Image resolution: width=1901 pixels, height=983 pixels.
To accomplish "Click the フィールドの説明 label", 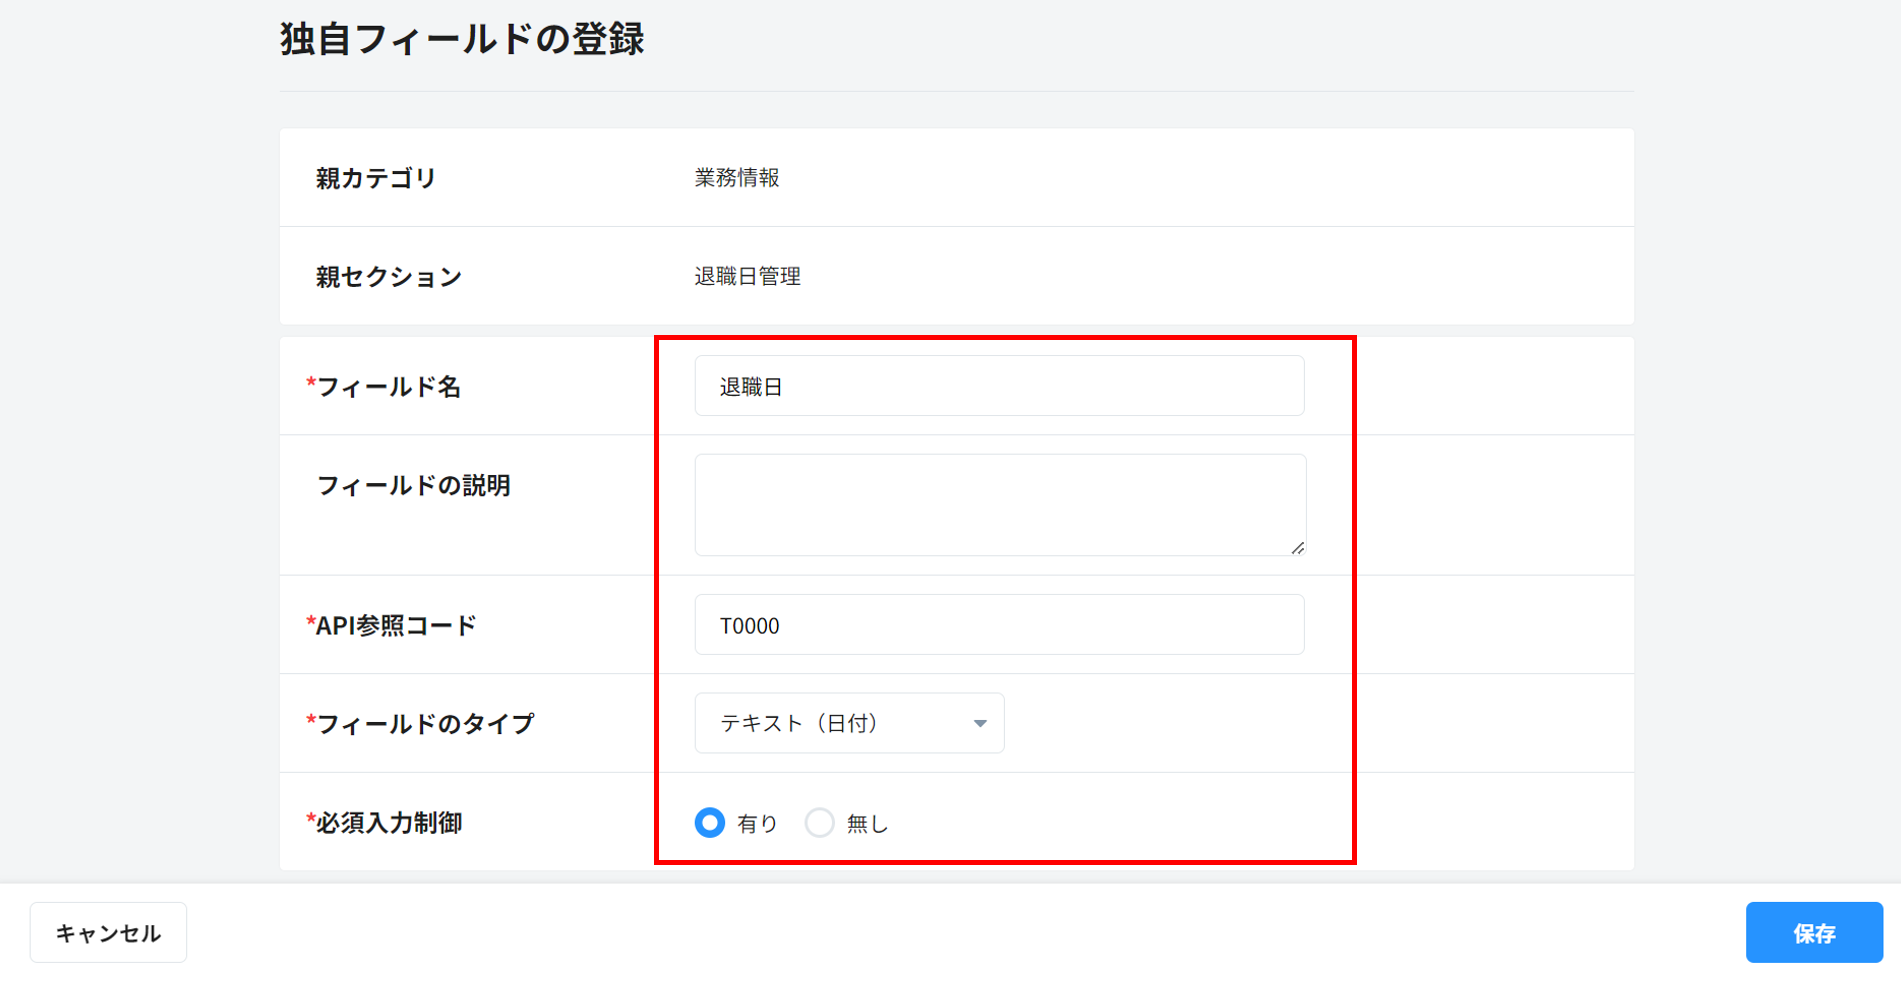I will coord(413,486).
